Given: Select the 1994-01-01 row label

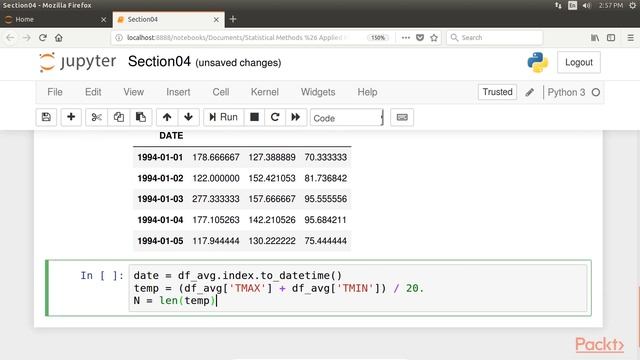Looking at the screenshot, I should [160, 157].
